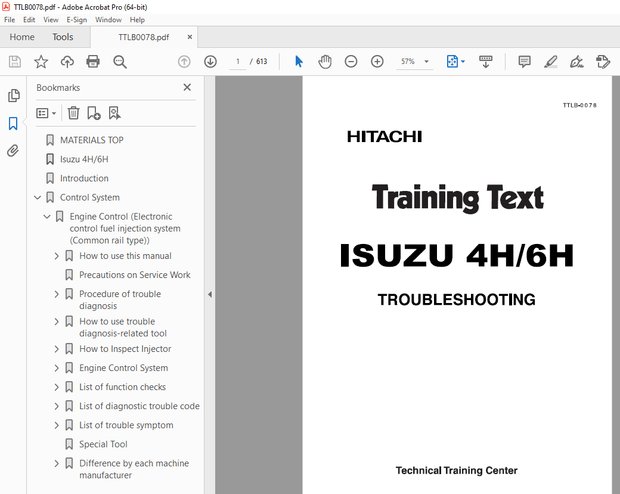
Task: Close the Bookmarks panel
Action: [x=187, y=87]
